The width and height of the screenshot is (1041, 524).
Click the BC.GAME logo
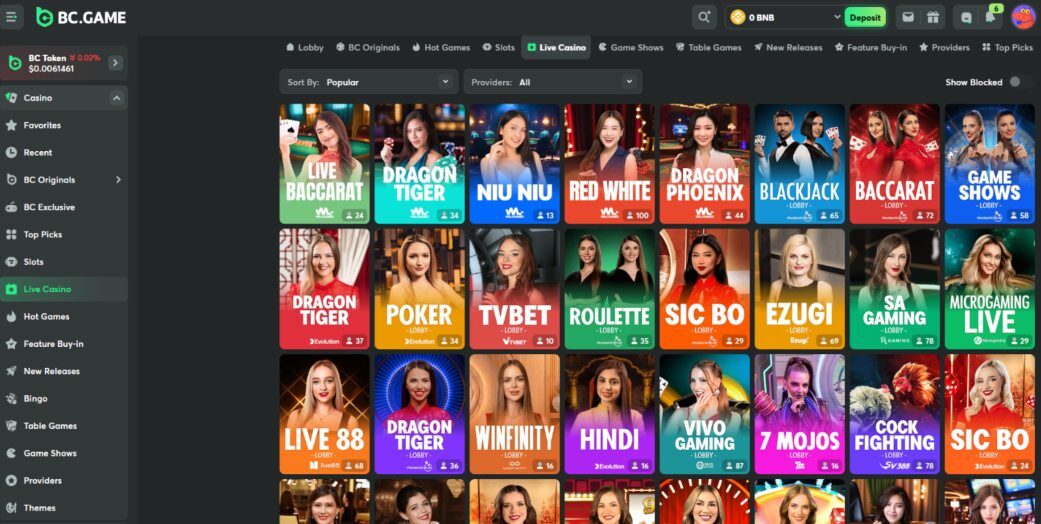coord(81,17)
